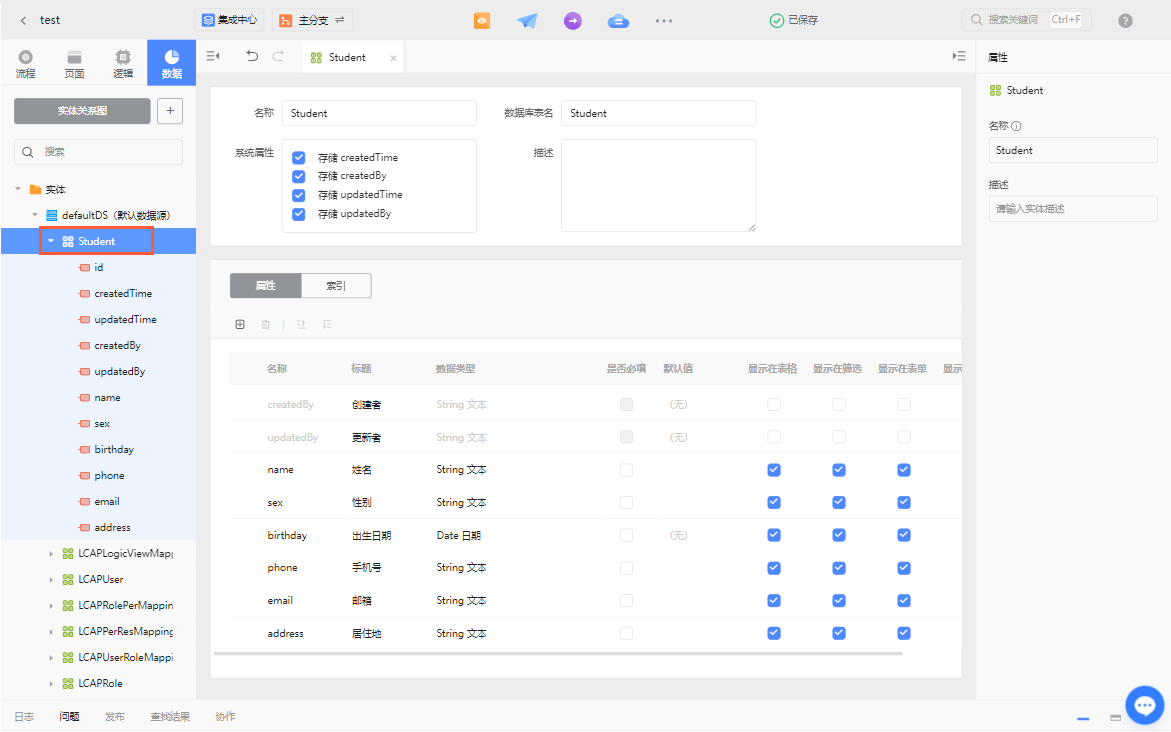Expand the LCAPUserRoleMapping entity

point(51,657)
